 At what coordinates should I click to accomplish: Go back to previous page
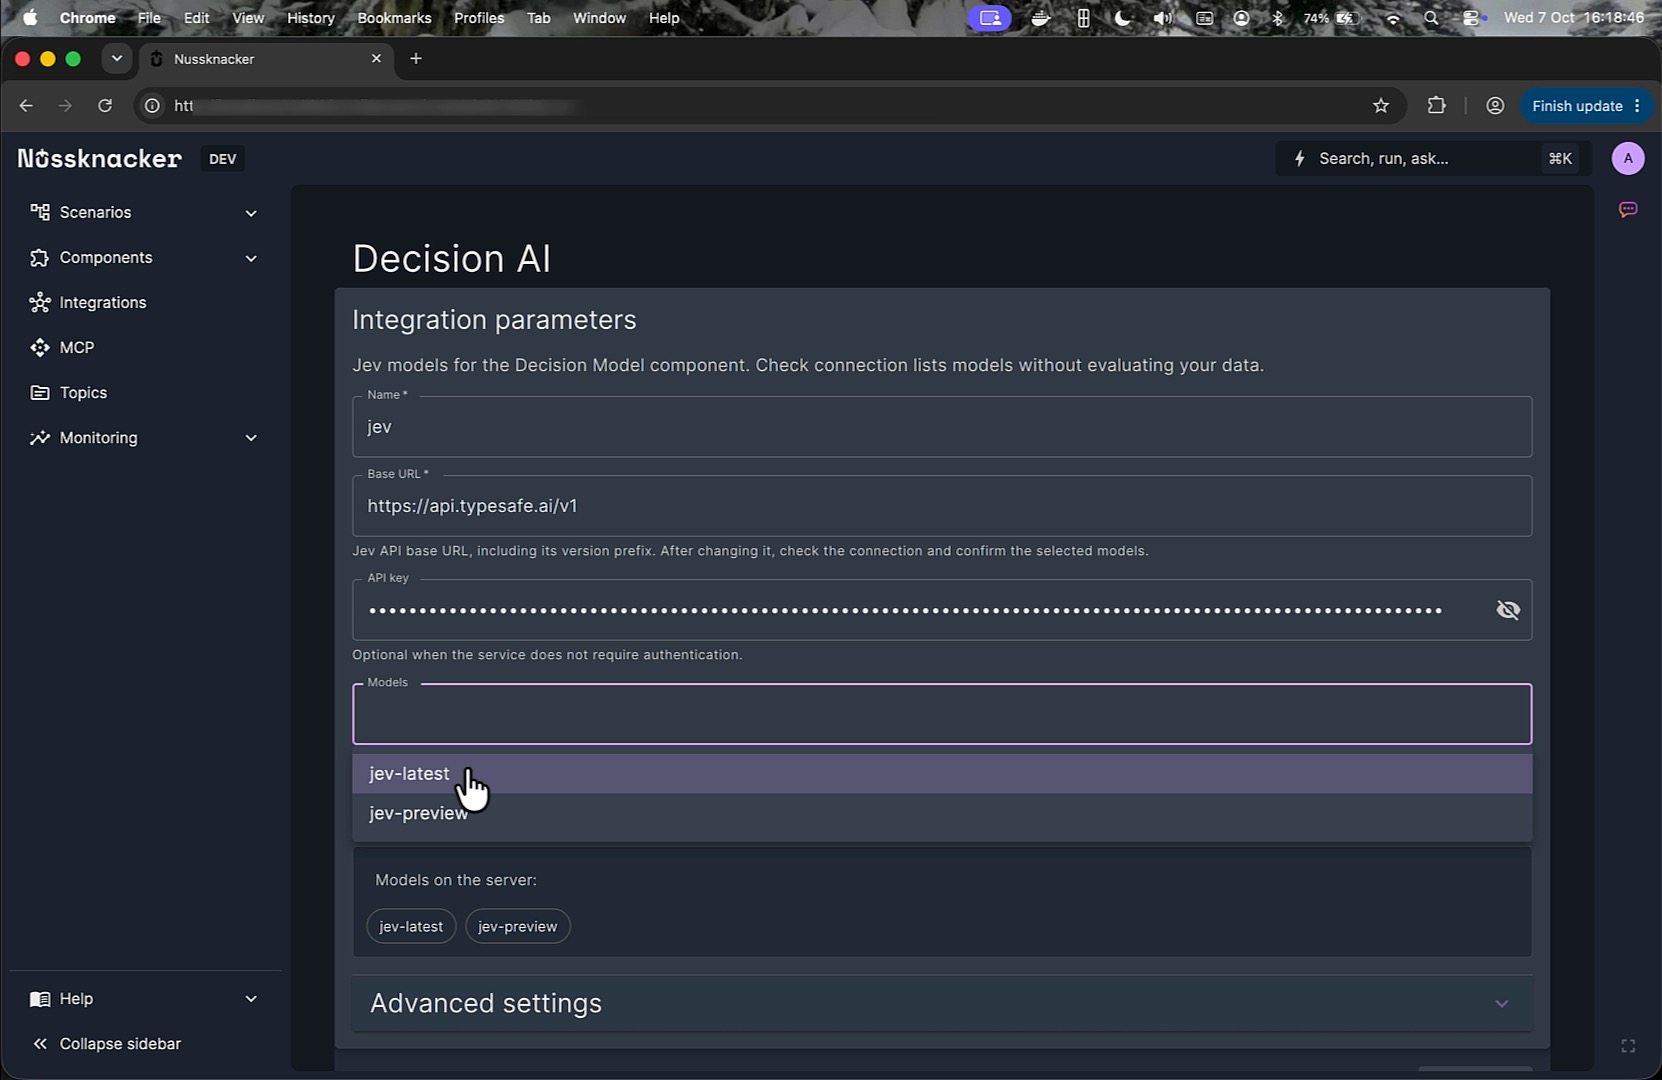tap(26, 105)
